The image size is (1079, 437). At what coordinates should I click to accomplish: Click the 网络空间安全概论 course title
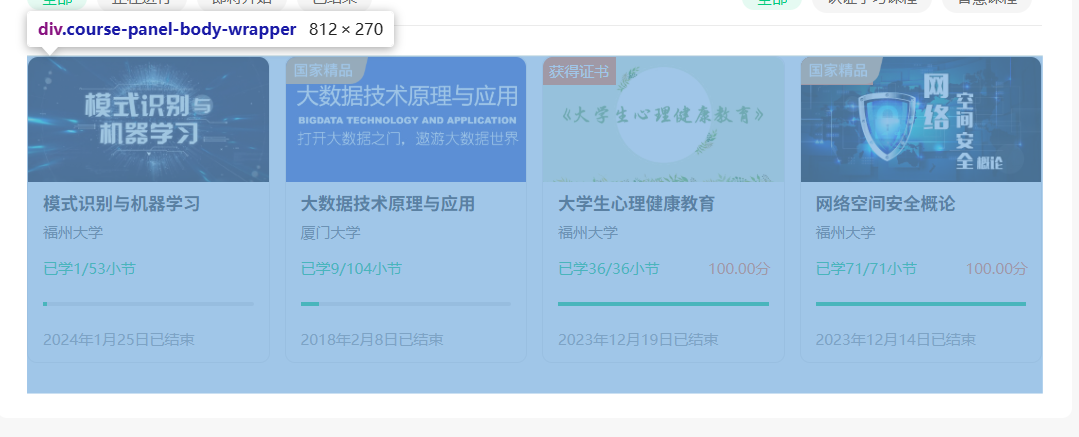[x=886, y=204]
